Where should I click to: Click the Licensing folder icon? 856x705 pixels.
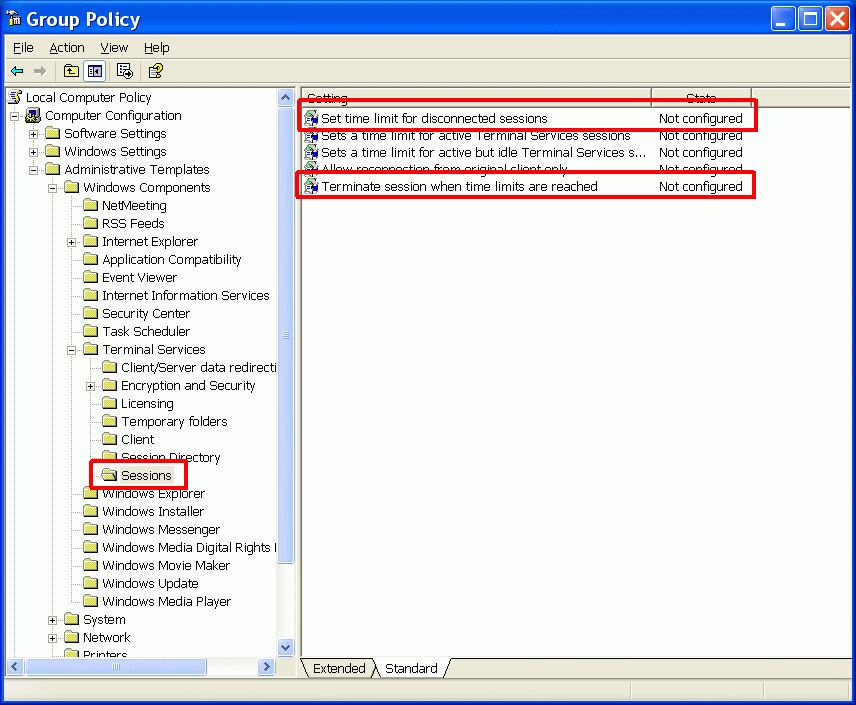tap(110, 404)
